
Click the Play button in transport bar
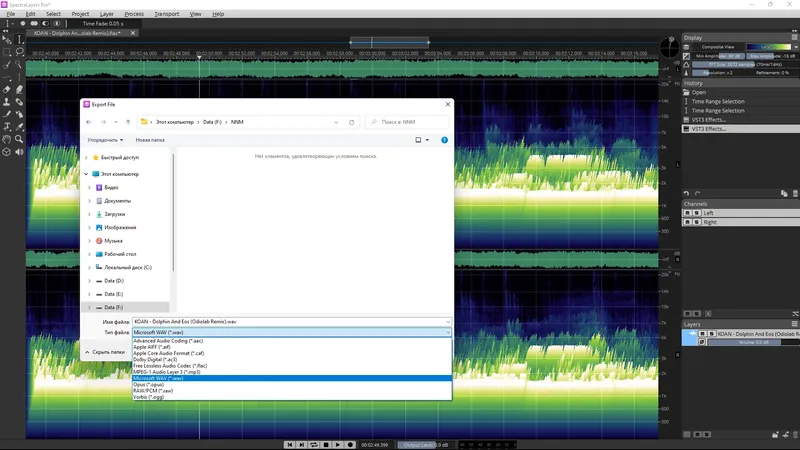click(x=337, y=444)
